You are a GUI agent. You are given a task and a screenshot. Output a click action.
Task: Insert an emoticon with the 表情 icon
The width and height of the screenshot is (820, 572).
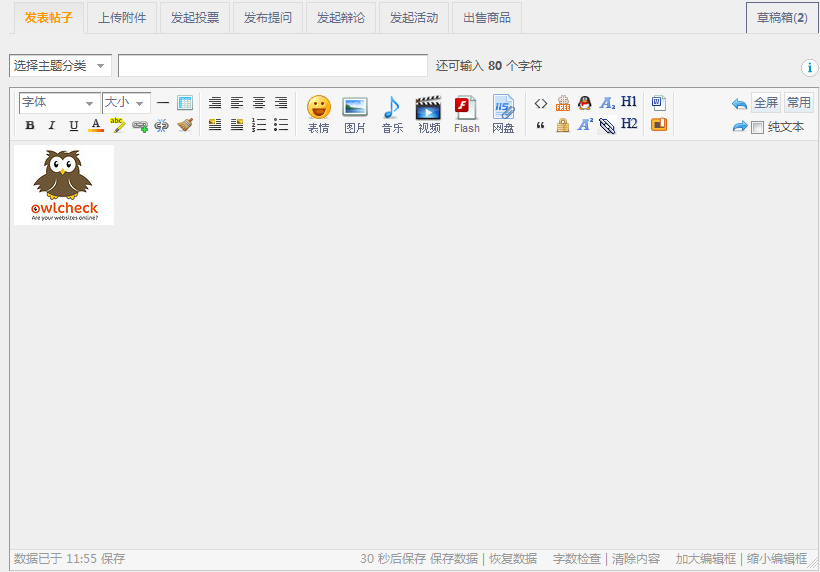coord(318,113)
